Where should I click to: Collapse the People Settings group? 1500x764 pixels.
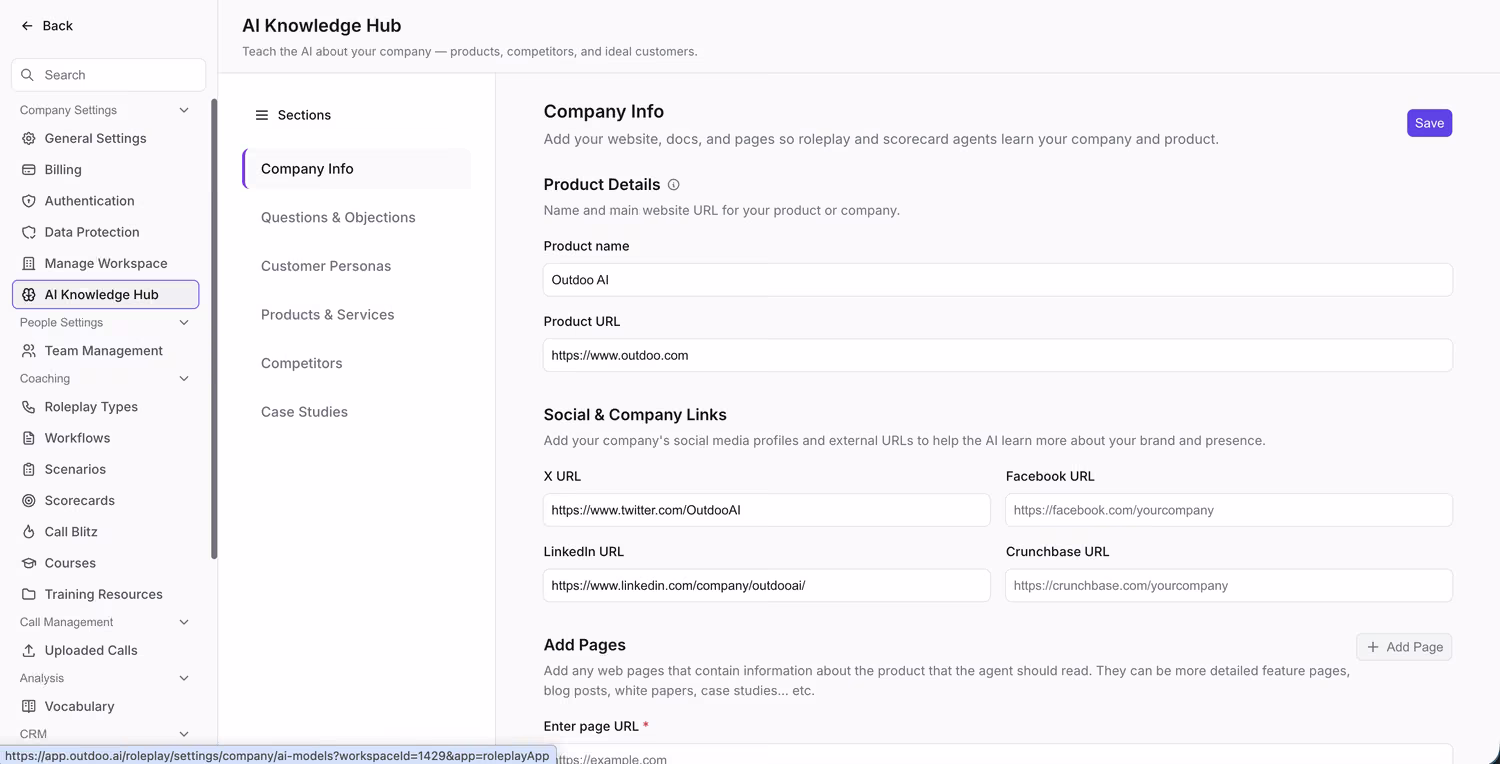pos(184,322)
